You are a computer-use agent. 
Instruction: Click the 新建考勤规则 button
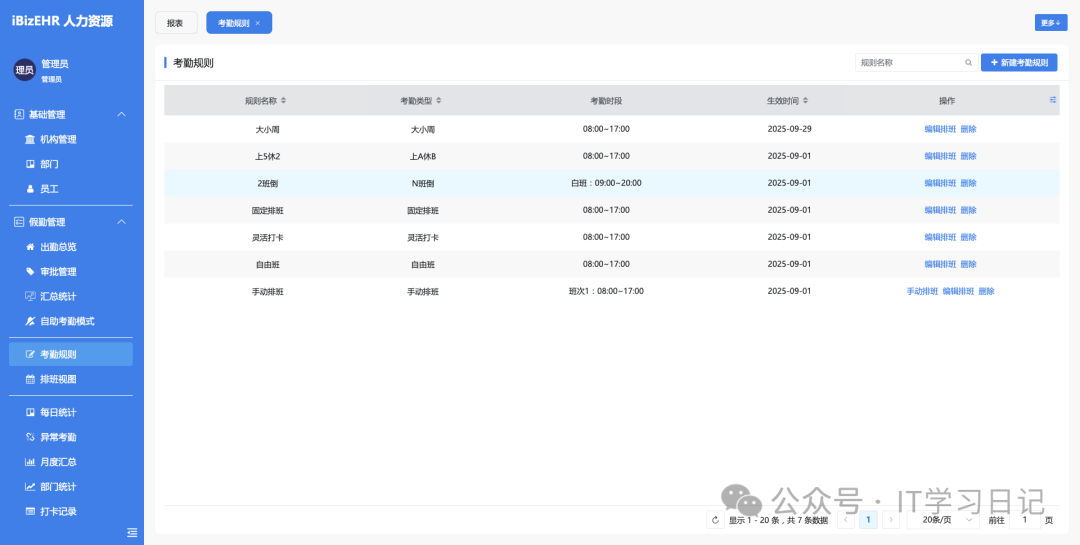point(1019,62)
